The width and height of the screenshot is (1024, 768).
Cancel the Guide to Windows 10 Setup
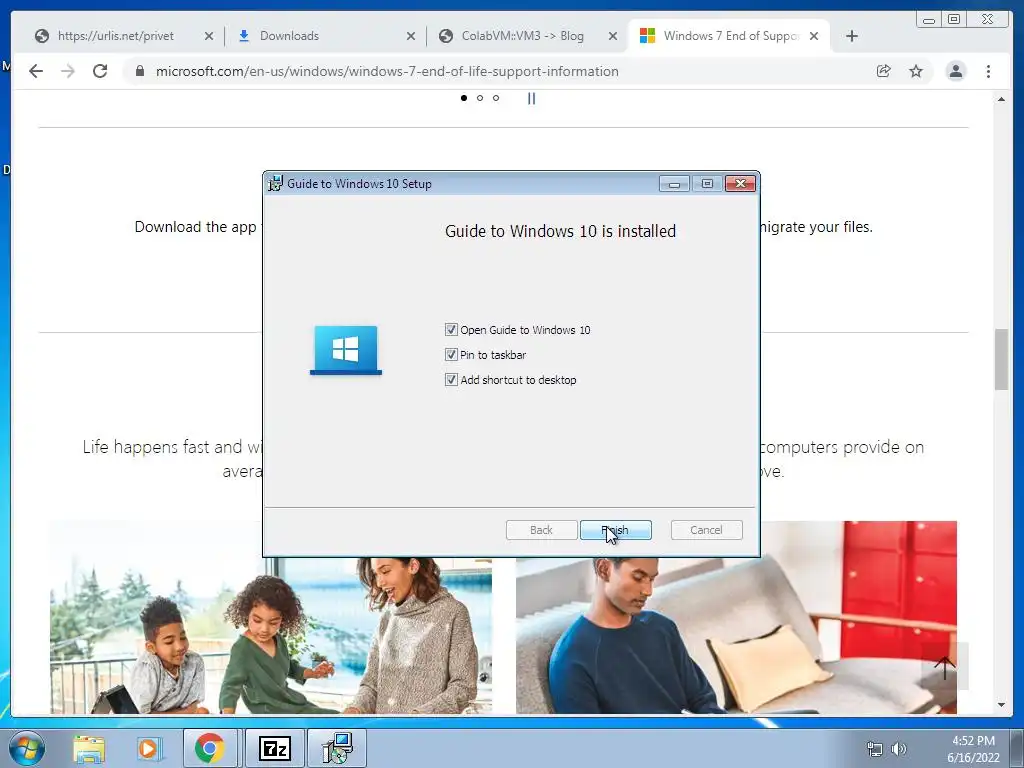(706, 530)
